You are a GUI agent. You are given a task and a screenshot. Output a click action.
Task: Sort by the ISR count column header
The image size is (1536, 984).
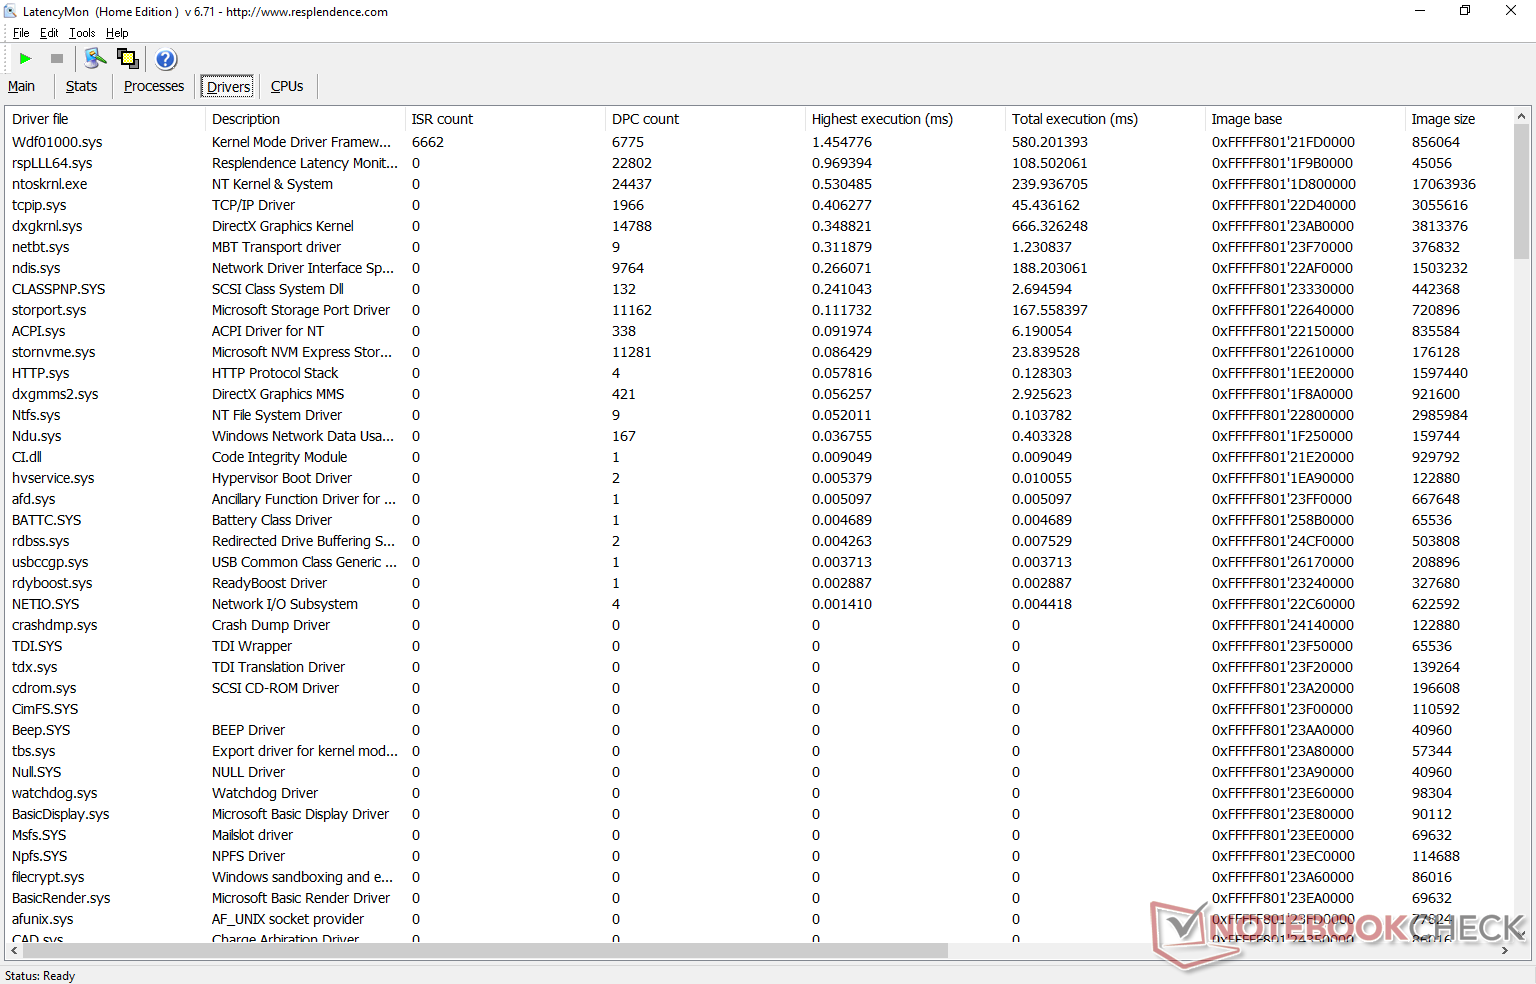tap(505, 119)
